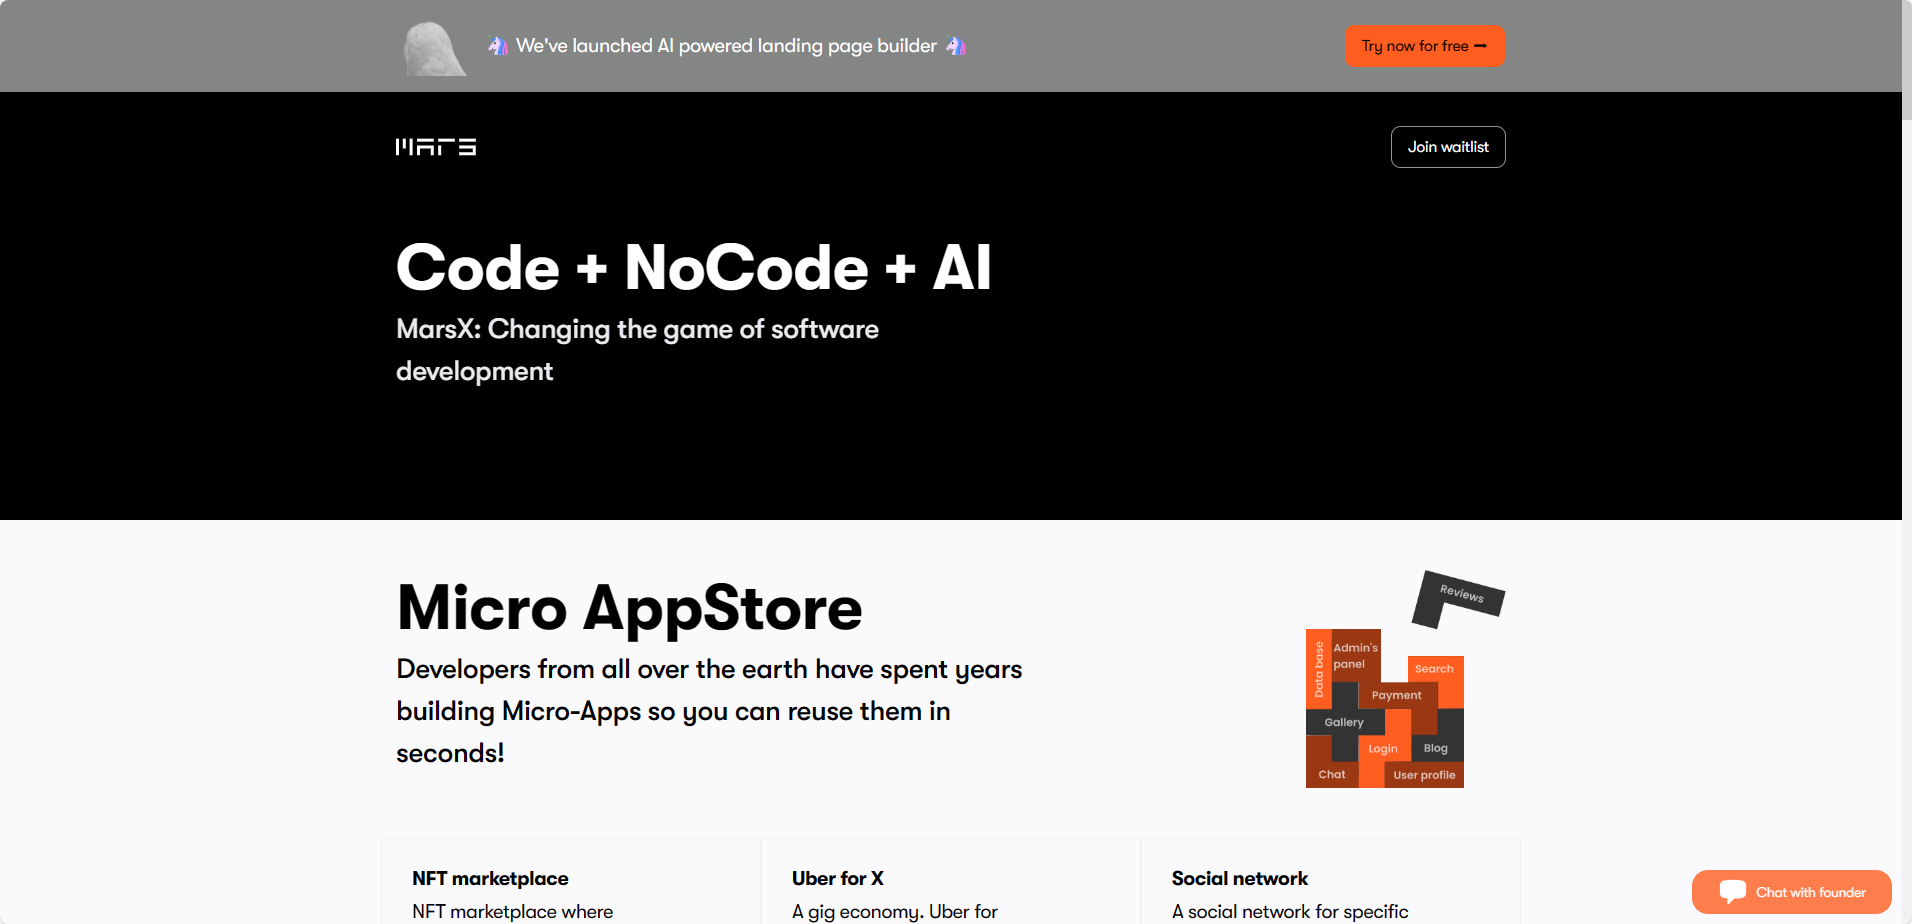Screen dimensions: 1912x924
Task: Click the unicorn emoji before banner text
Action: point(498,46)
